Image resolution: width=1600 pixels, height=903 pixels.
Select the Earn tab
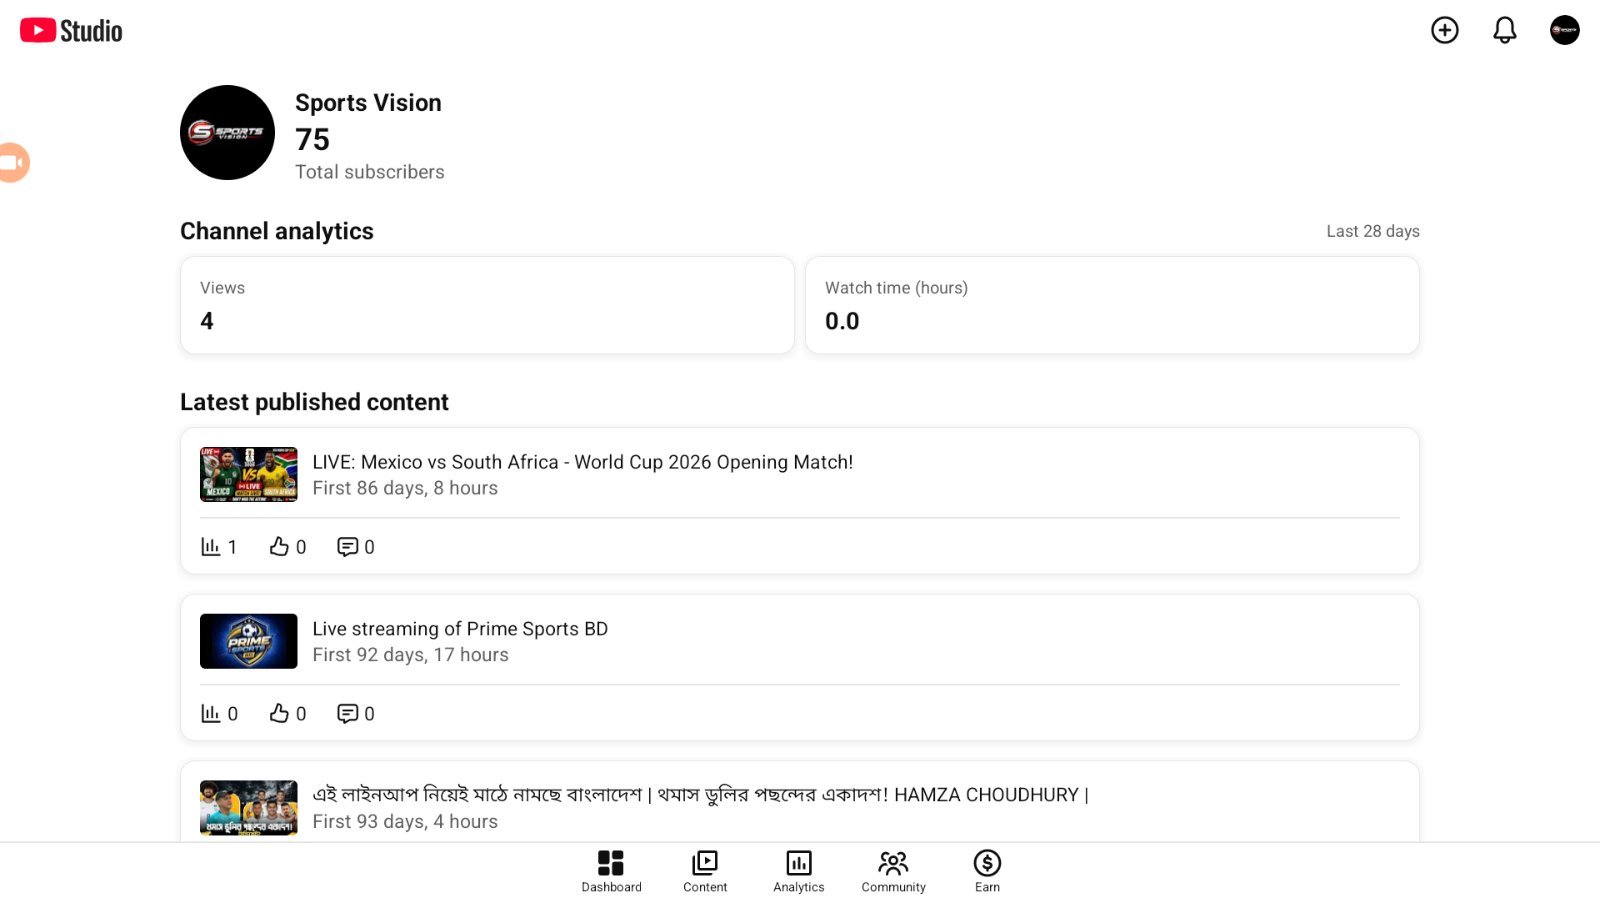point(987,871)
